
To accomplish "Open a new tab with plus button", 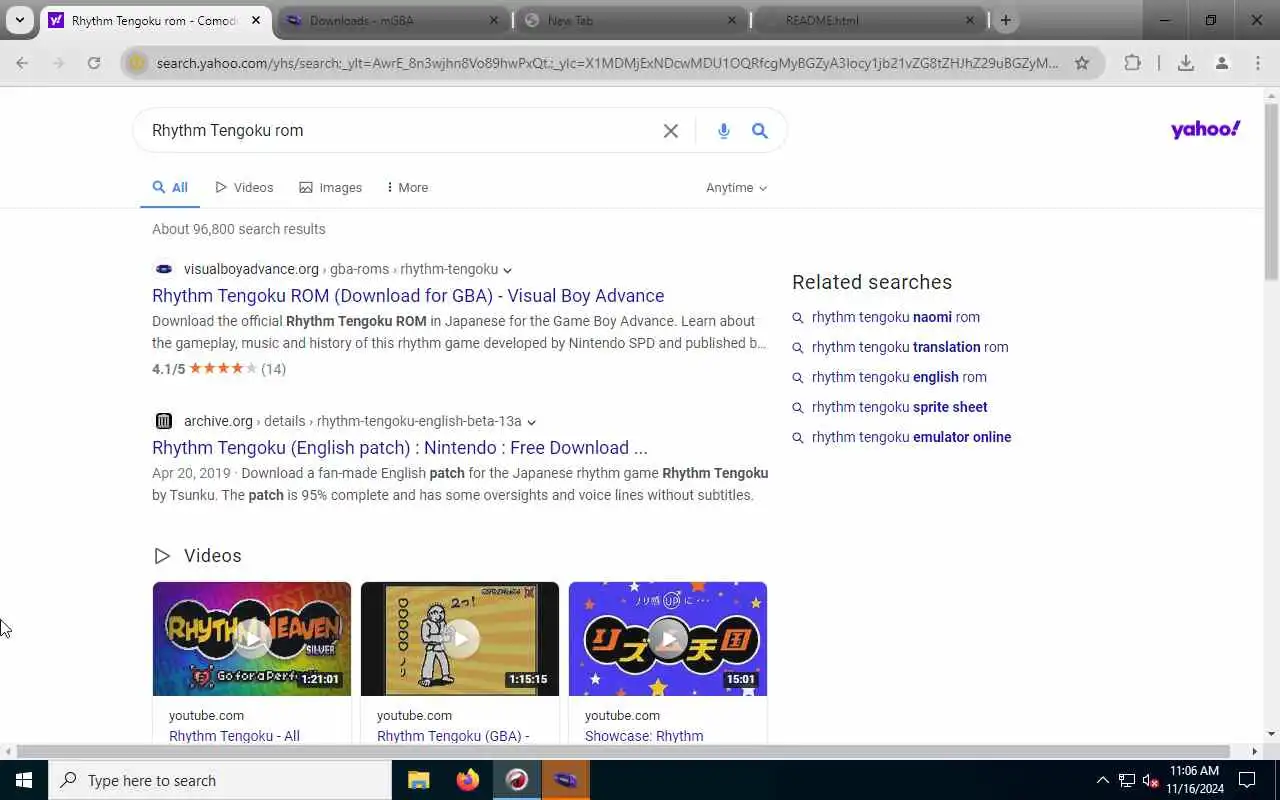I will pos(1006,20).
